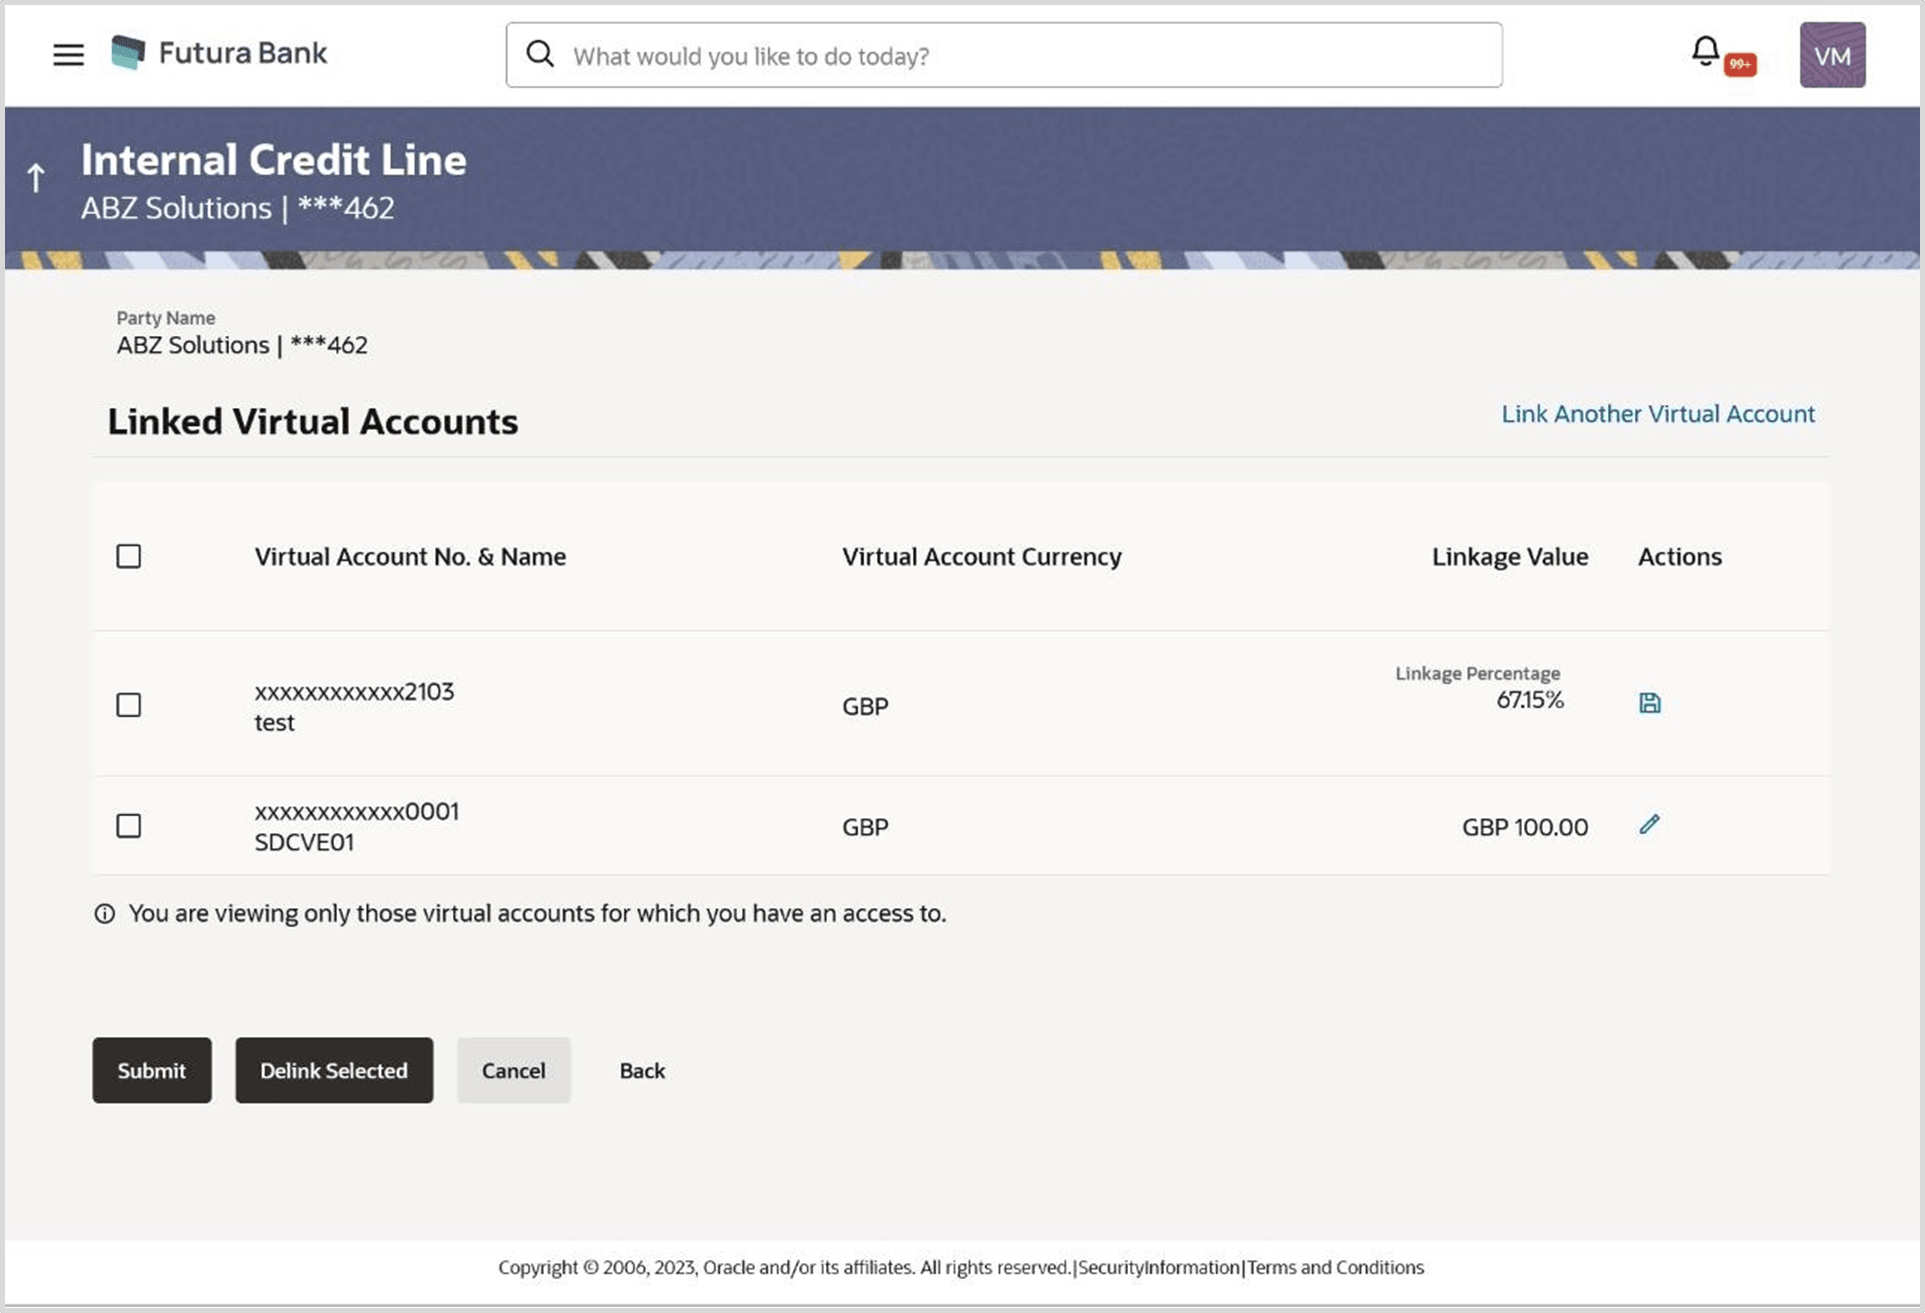Click the Back option
The height and width of the screenshot is (1313, 1925).
[641, 1070]
